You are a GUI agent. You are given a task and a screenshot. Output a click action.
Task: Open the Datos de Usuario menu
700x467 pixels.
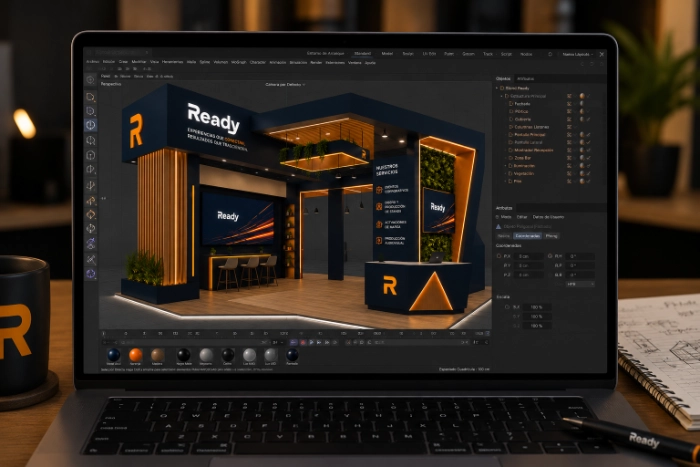tap(548, 217)
